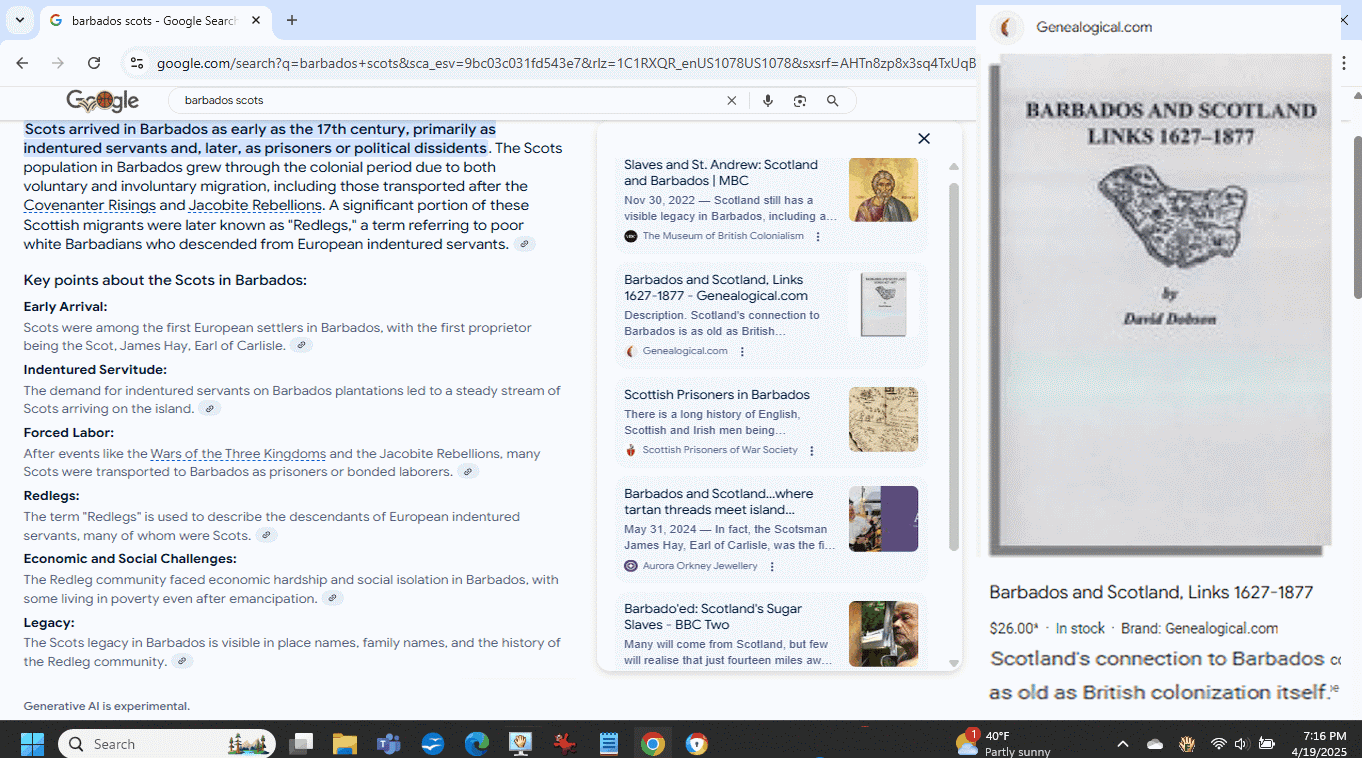
Task: Follow the Wars of the Three Kingdoms link
Action: 238,454
